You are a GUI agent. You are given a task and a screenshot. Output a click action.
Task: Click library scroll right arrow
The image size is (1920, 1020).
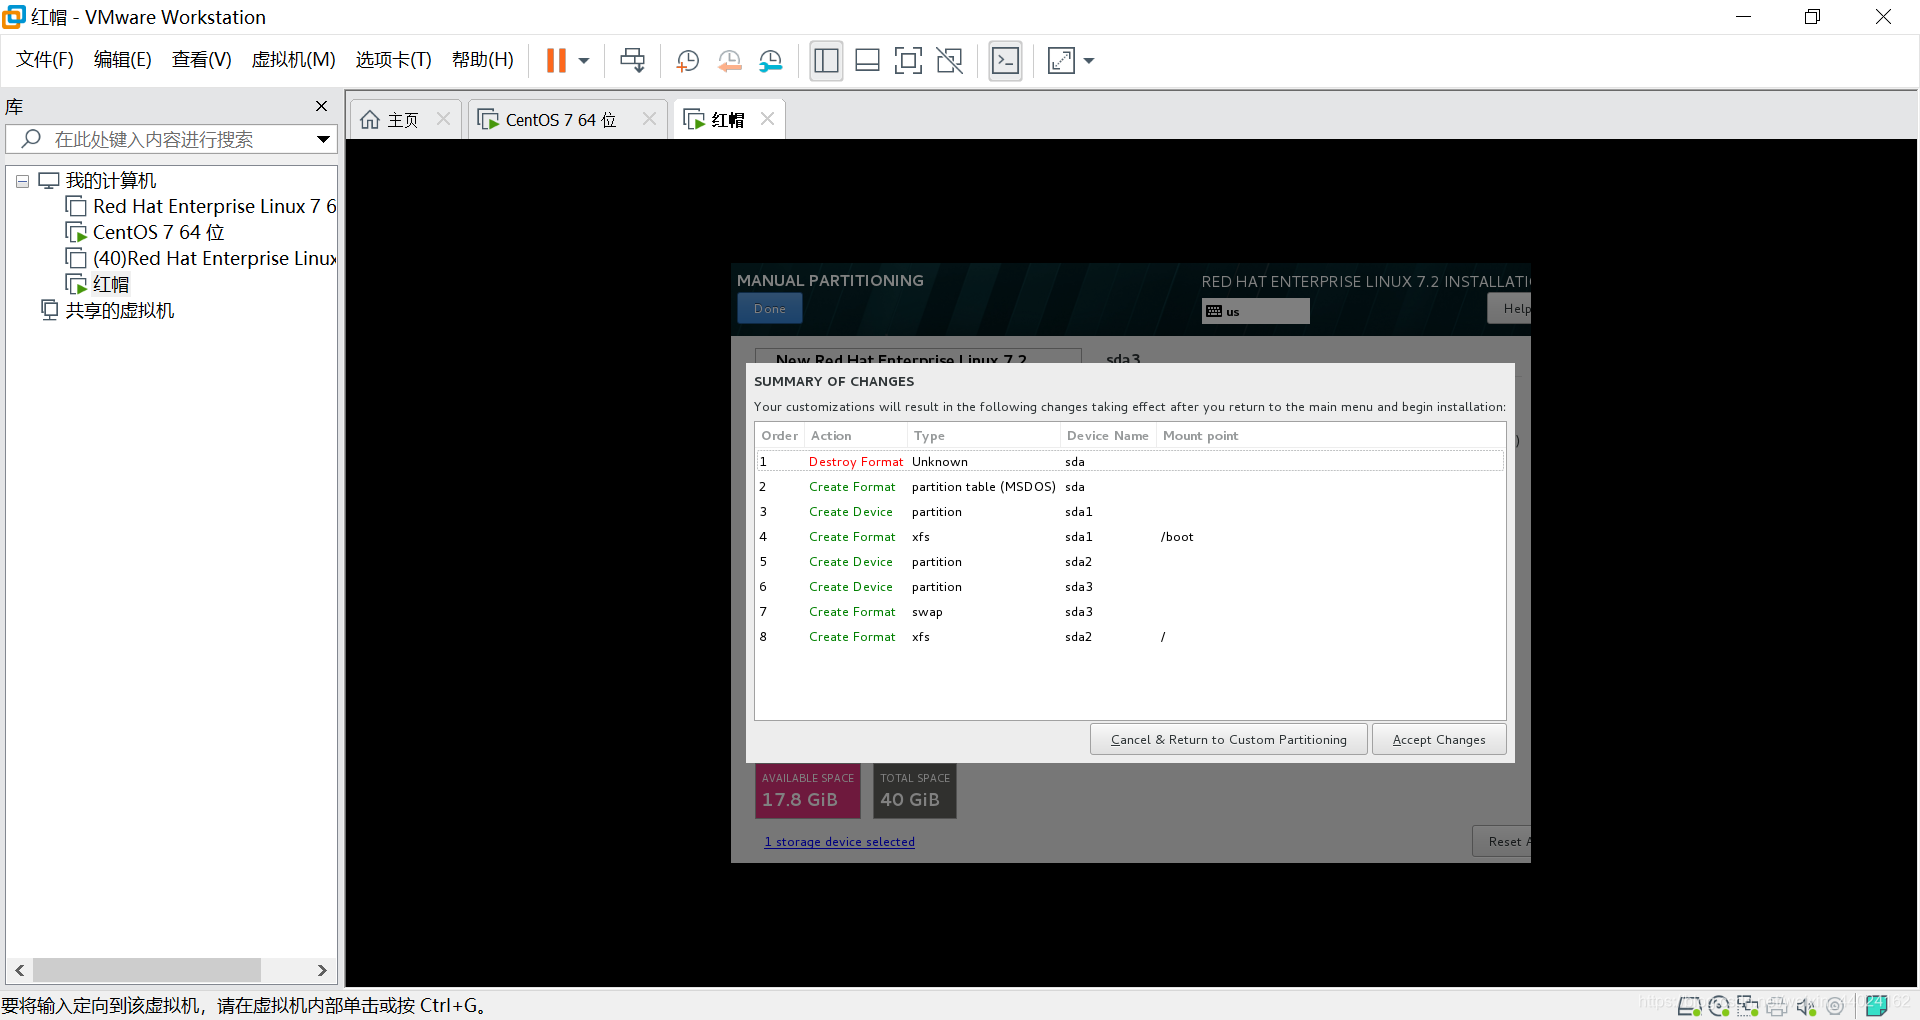click(321, 970)
